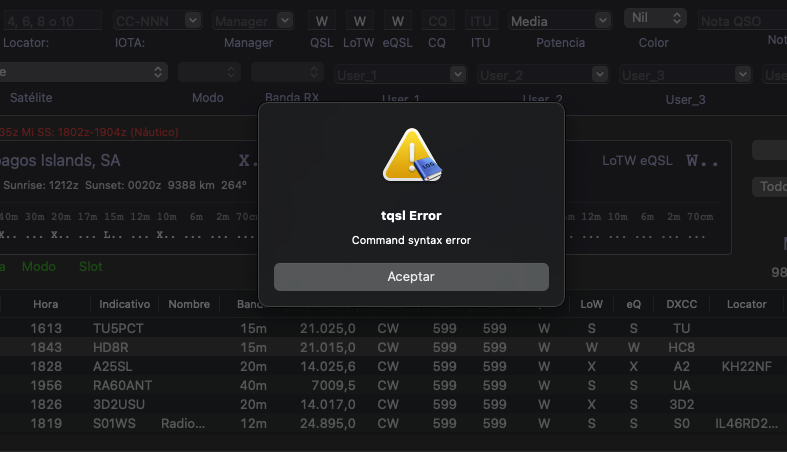The height and width of the screenshot is (452, 787).
Task: Click the warning icon in the error dialog
Action: (x=412, y=155)
